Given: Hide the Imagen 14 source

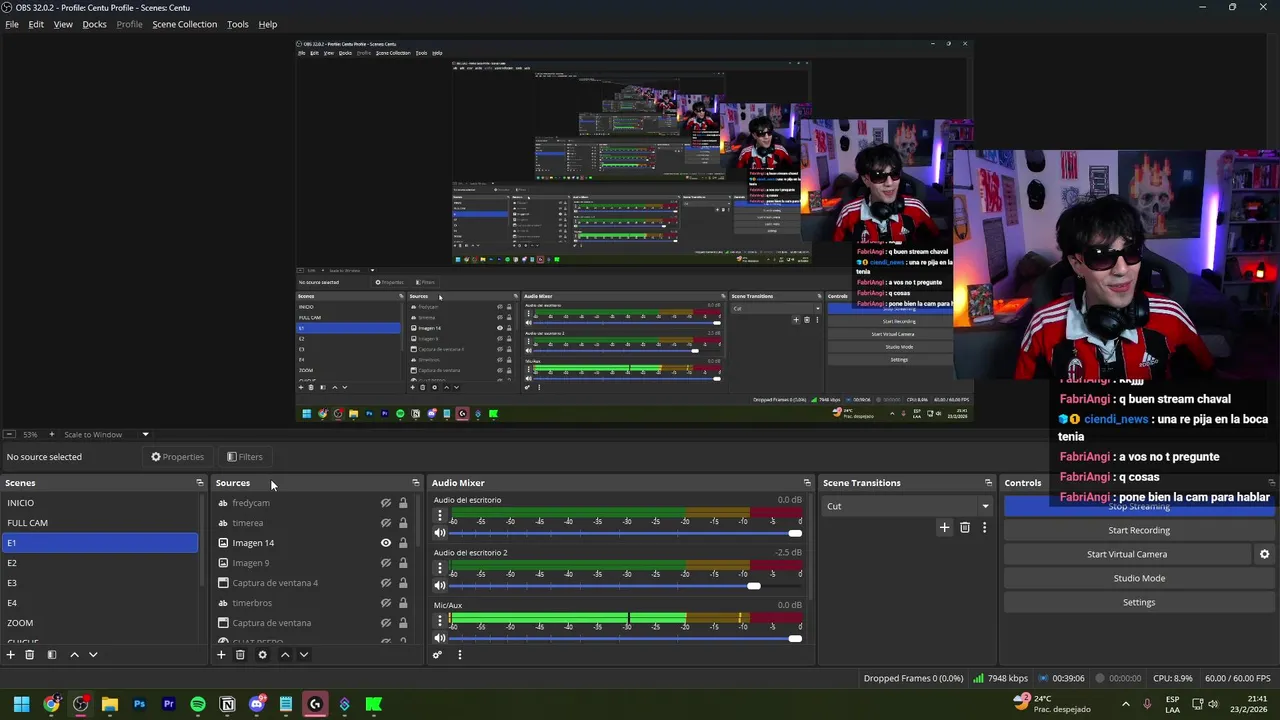Looking at the screenshot, I should (x=386, y=543).
